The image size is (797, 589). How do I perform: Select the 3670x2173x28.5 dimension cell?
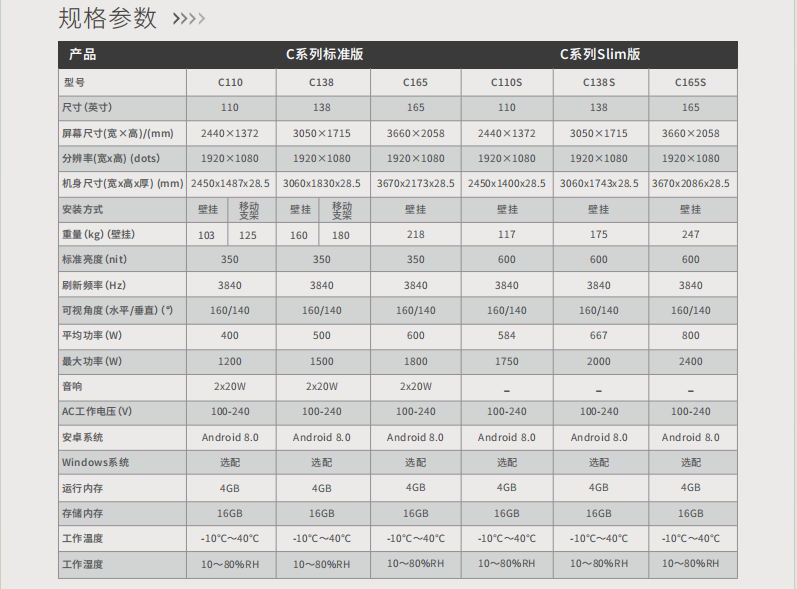[x=416, y=183]
